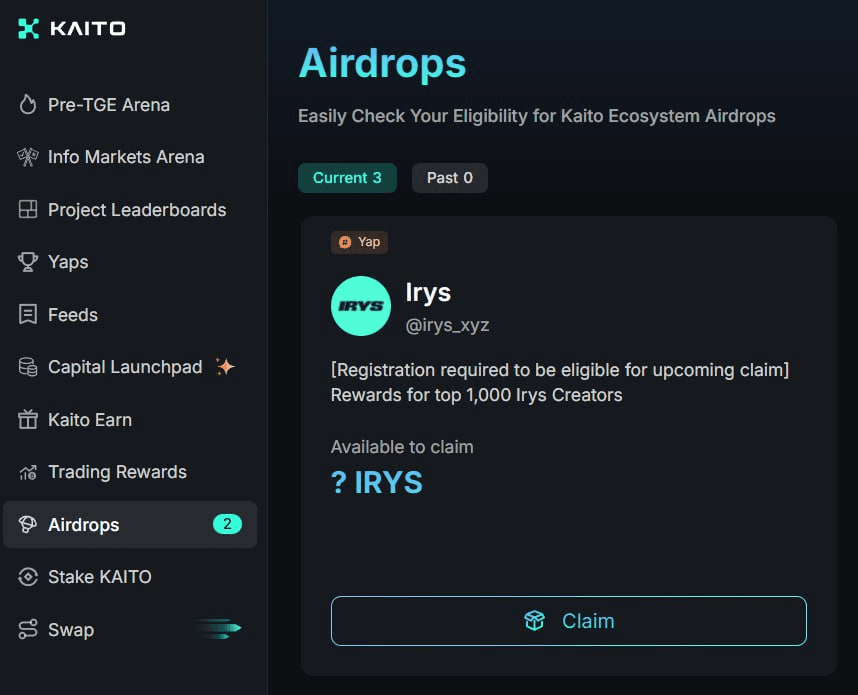Click the crossed flags Info Markets icon
The image size is (858, 695).
click(28, 157)
